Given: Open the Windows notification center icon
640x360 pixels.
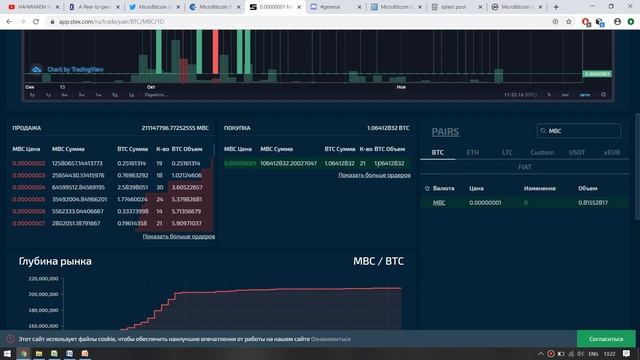Looking at the screenshot, I should [x=627, y=353].
